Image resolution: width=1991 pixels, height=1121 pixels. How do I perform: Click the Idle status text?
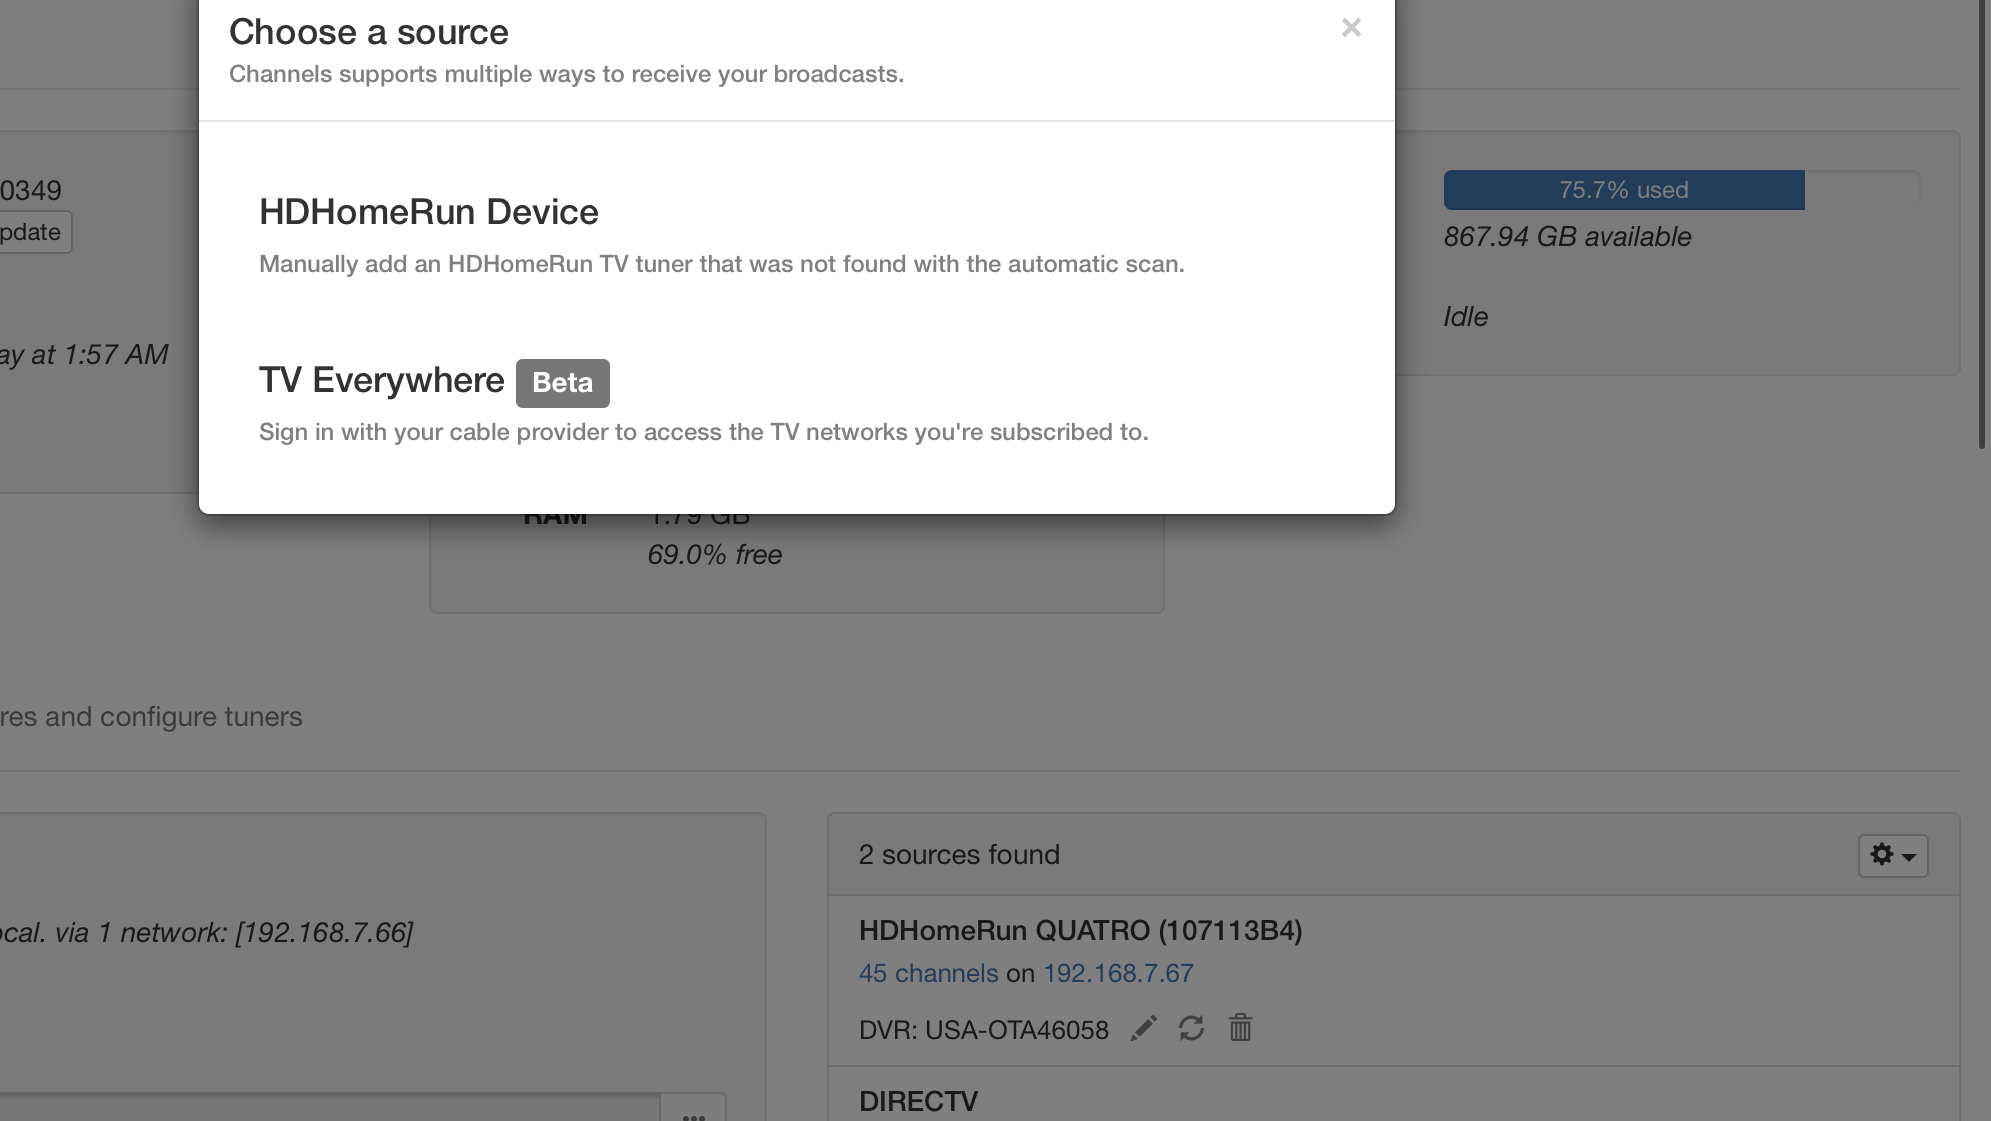(x=1465, y=317)
